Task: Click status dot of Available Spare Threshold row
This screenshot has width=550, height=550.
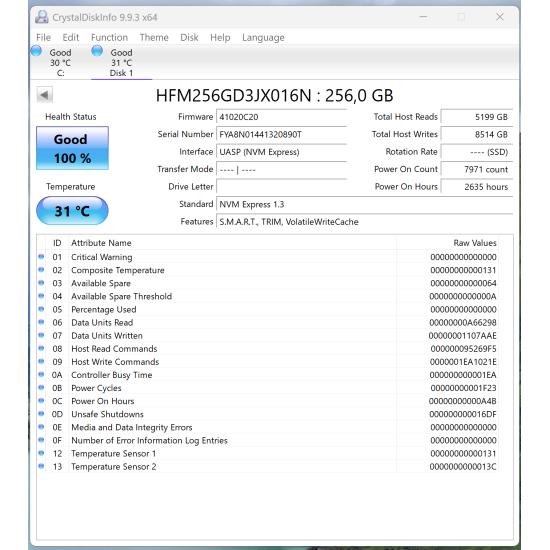Action: [x=41, y=296]
